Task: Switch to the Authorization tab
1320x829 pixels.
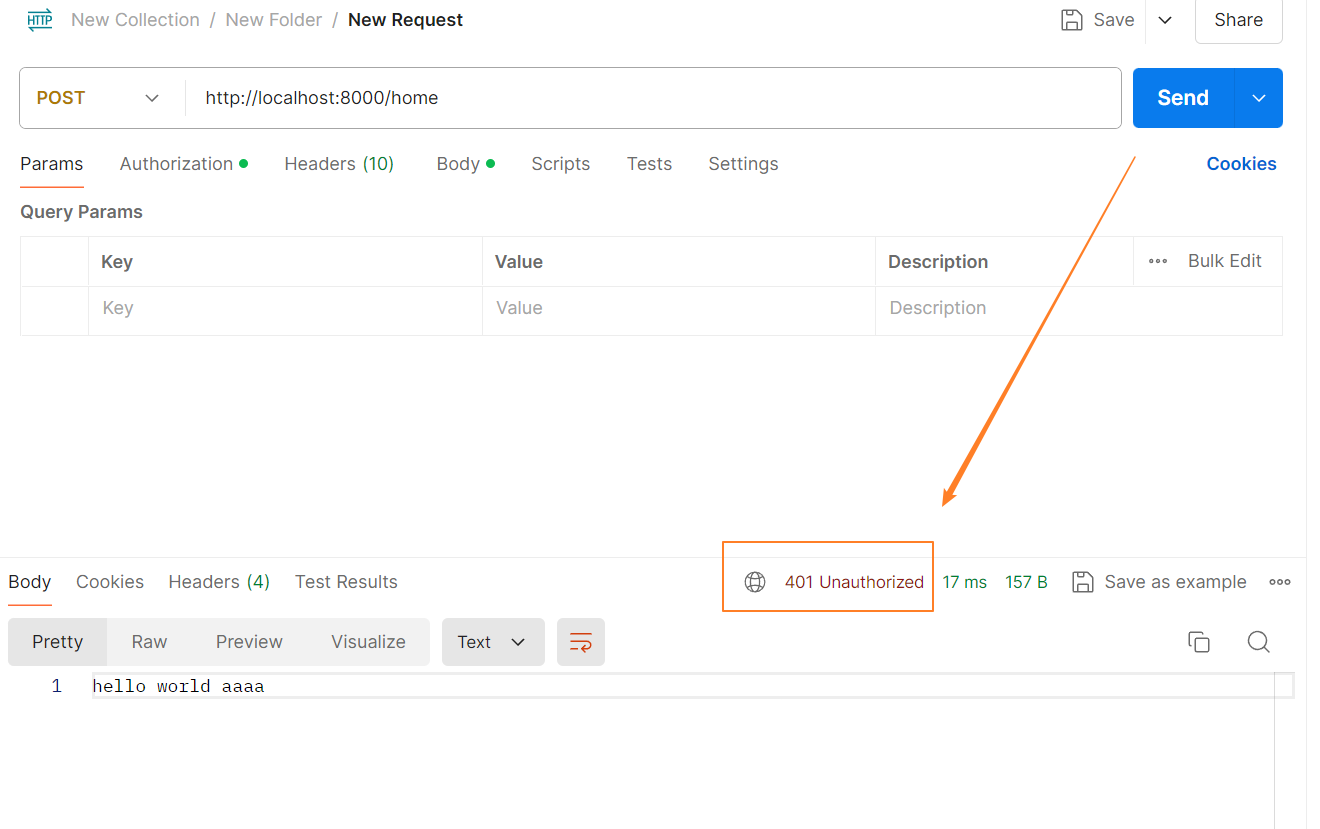Action: point(176,164)
